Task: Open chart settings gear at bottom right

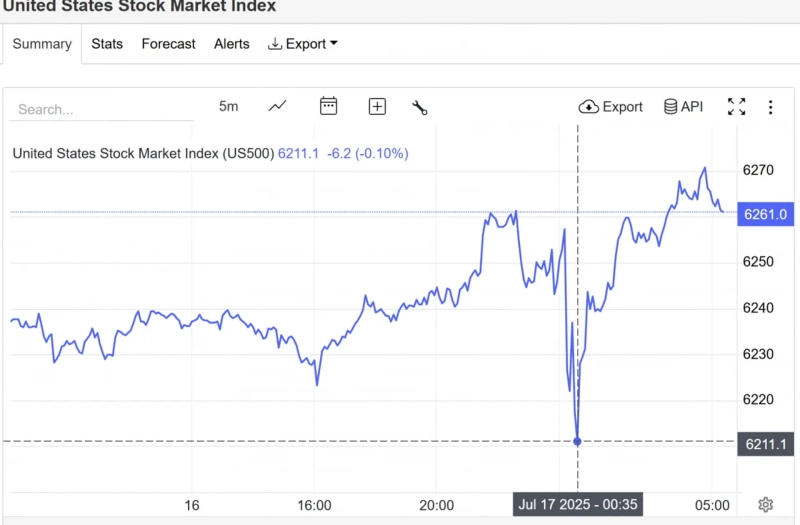Action: tap(766, 504)
